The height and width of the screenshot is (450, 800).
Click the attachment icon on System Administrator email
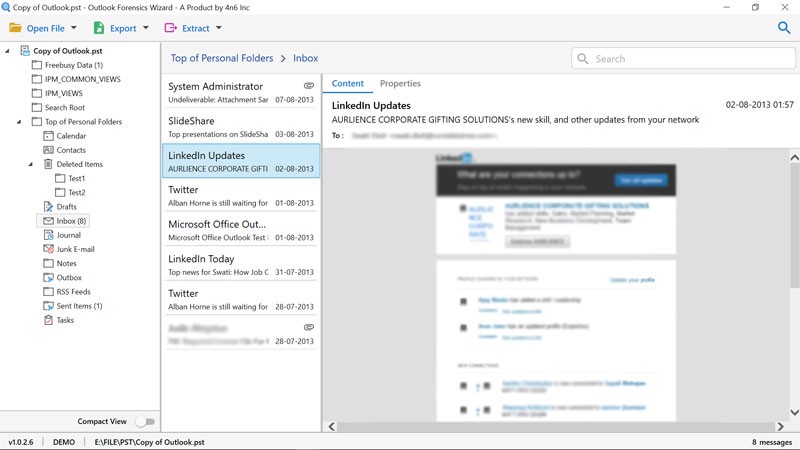309,86
